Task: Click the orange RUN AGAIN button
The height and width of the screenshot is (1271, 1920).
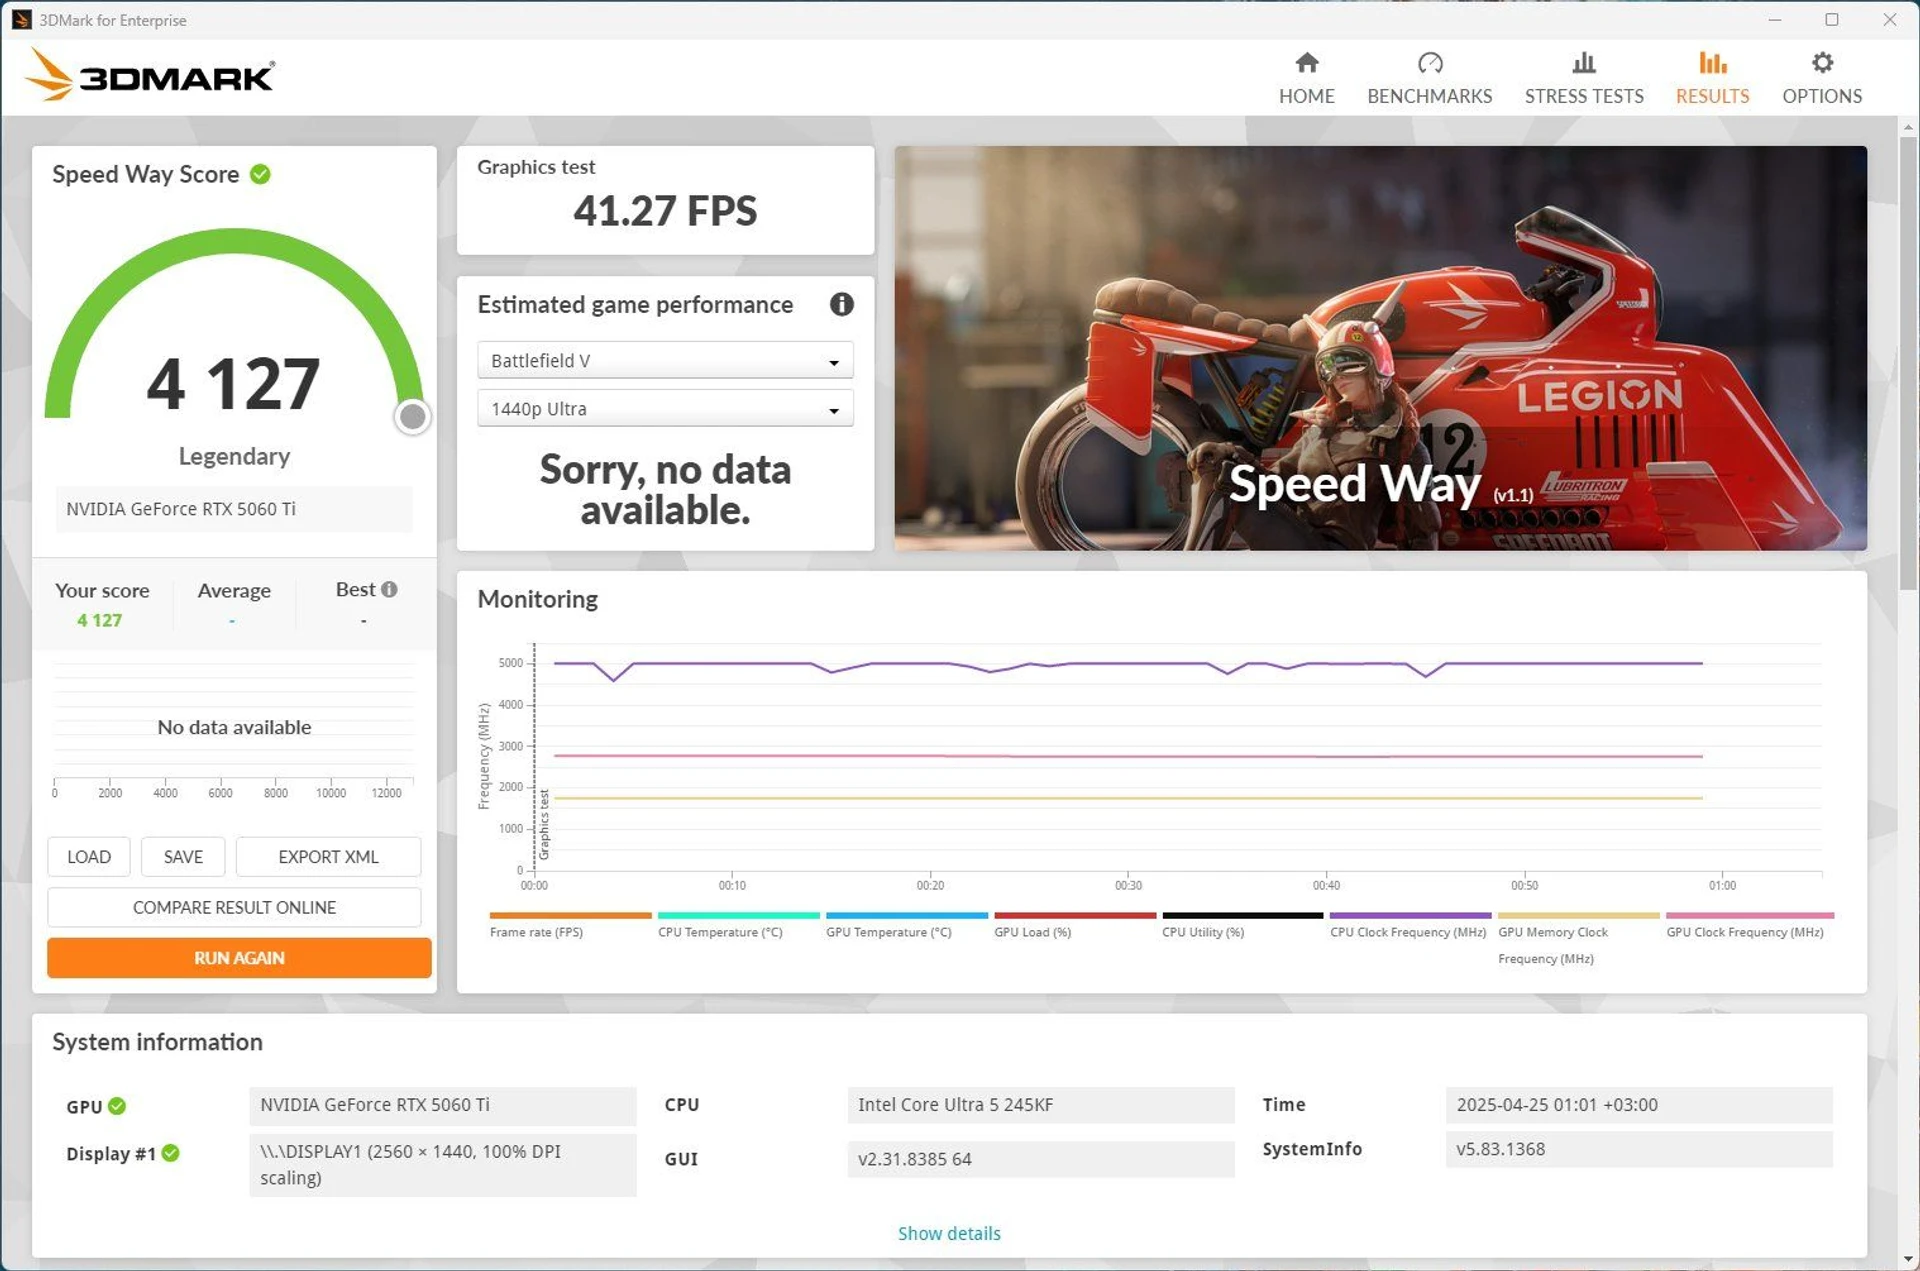Action: (239, 958)
